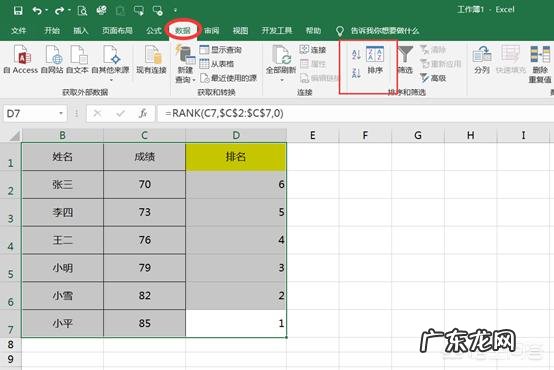This screenshot has height=370, width=554.
Task: Open the 公式 ribbon tab
Action: (x=154, y=31)
